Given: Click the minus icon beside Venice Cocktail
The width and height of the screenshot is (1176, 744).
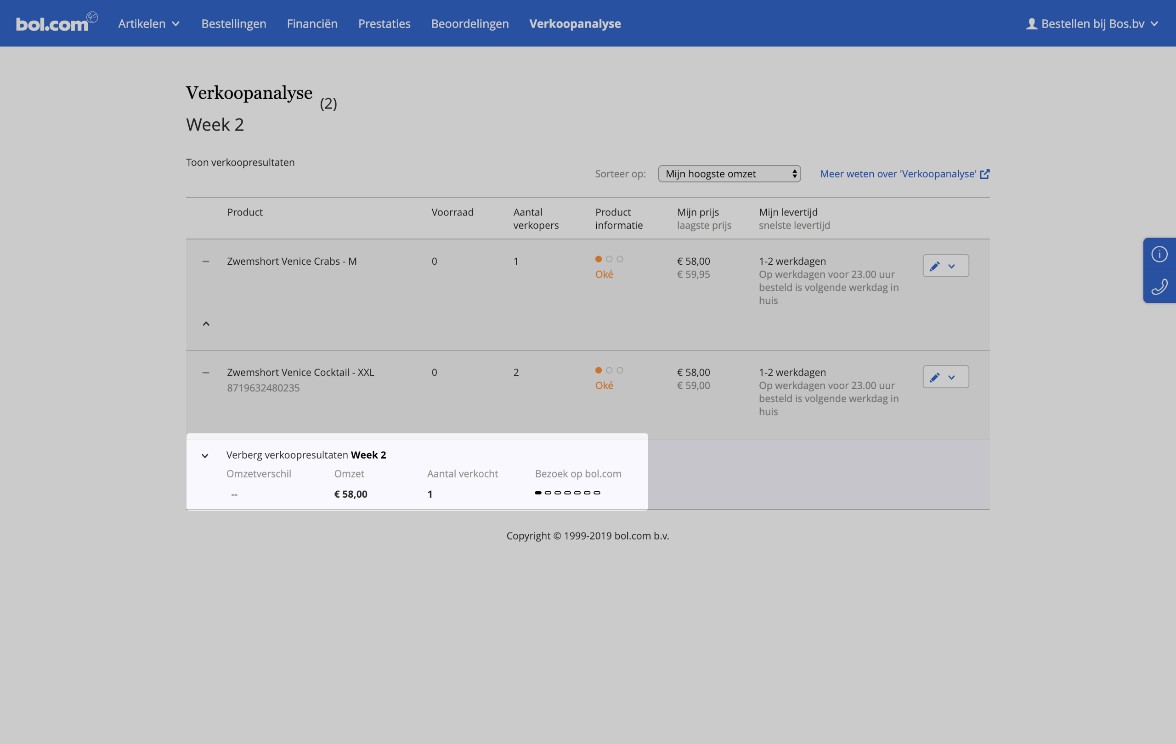Looking at the screenshot, I should 206,373.
